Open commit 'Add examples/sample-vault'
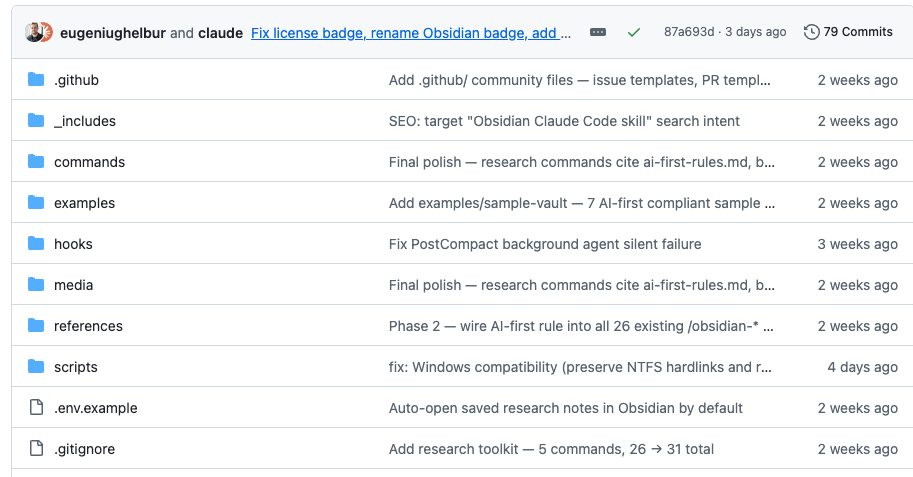Viewport: 913px width, 477px height. point(582,203)
